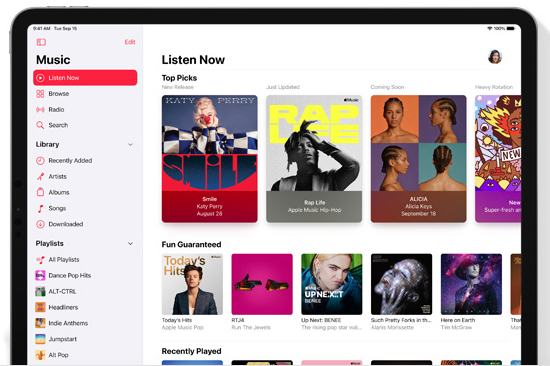Click "Apple Music Pop" subtitle

pyautogui.click(x=182, y=327)
